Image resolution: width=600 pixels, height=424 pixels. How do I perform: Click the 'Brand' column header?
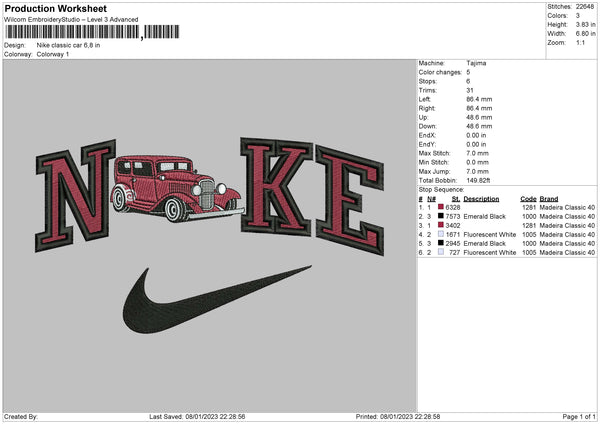tap(549, 199)
